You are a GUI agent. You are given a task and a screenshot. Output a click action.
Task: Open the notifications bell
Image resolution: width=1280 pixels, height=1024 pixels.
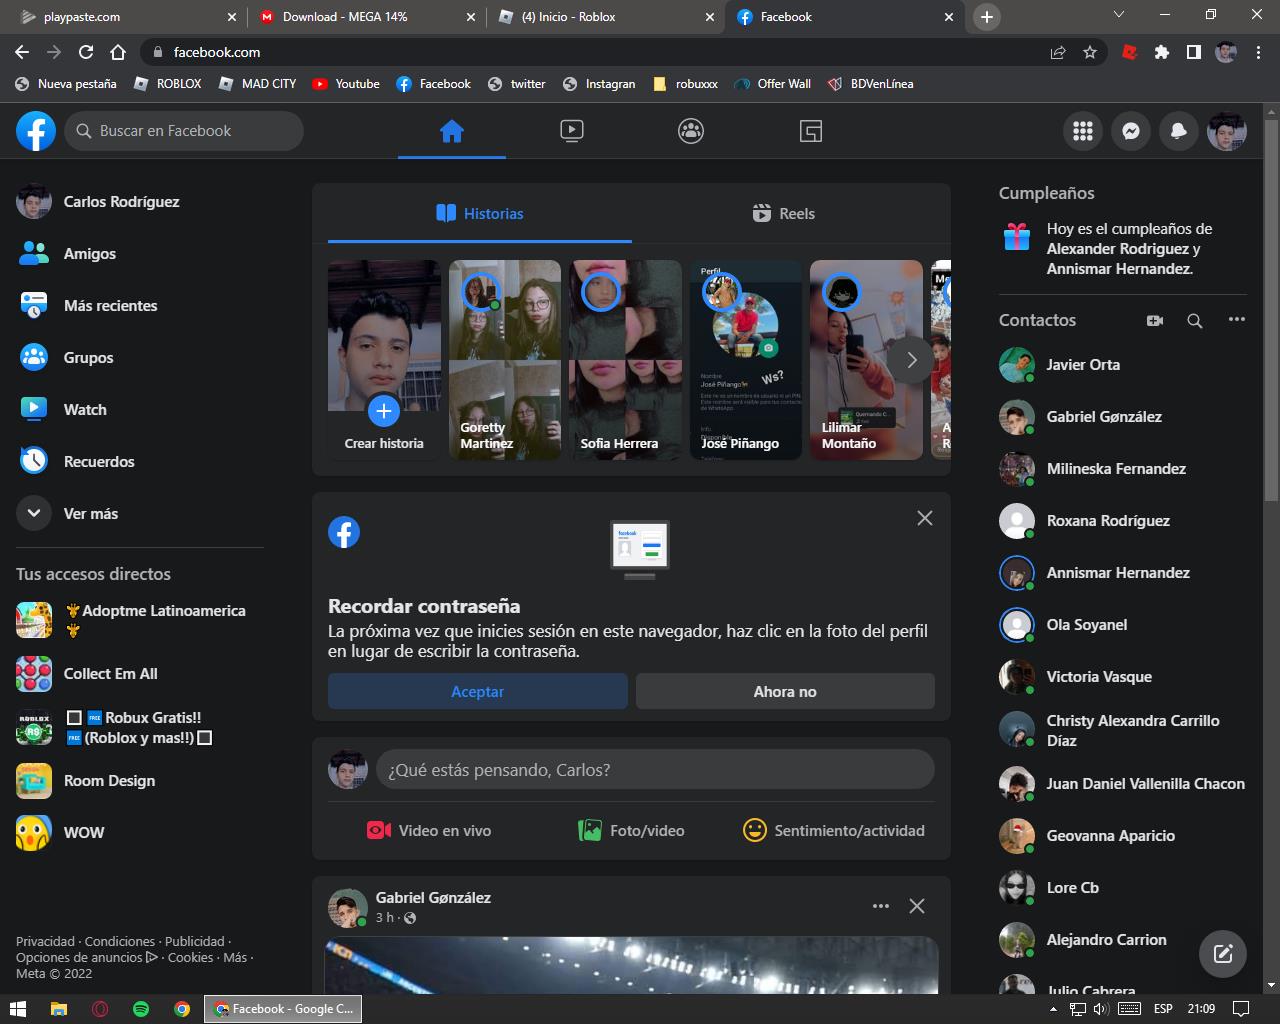(x=1179, y=131)
